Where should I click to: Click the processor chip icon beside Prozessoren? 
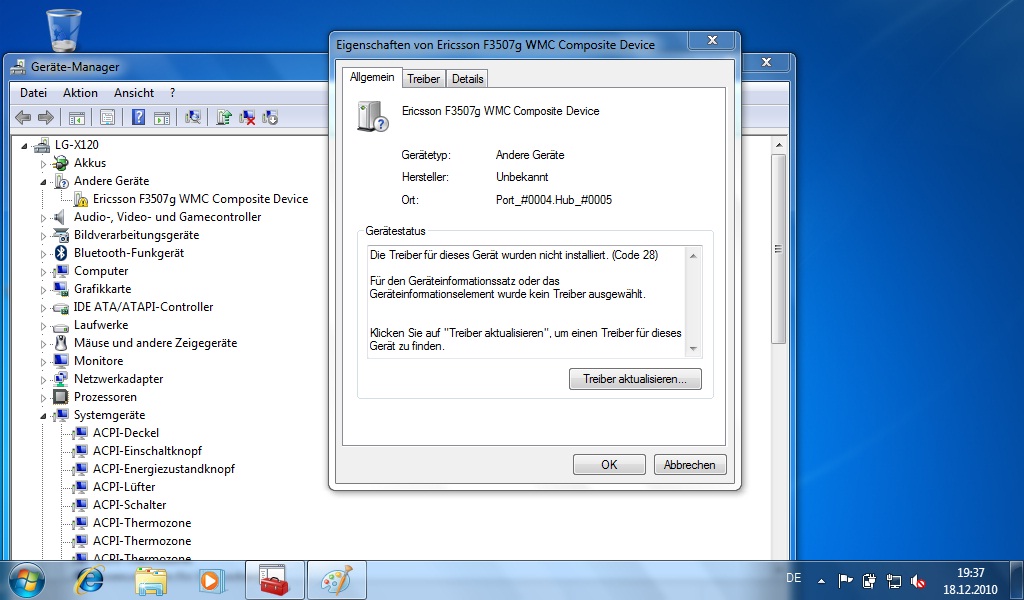tap(60, 397)
